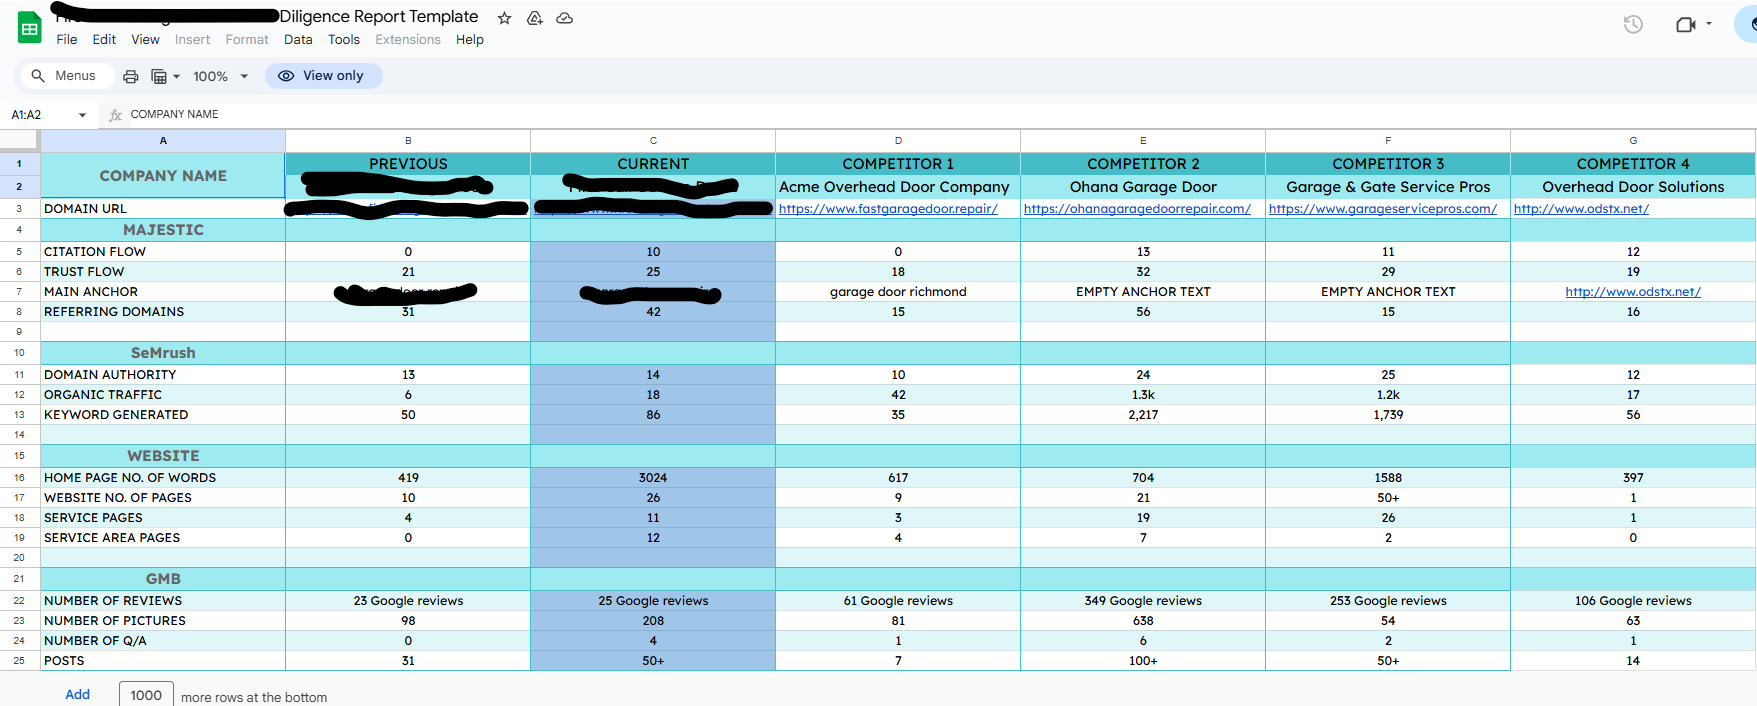The width and height of the screenshot is (1757, 706).
Task: Open version history clock icon
Action: [x=1633, y=24]
